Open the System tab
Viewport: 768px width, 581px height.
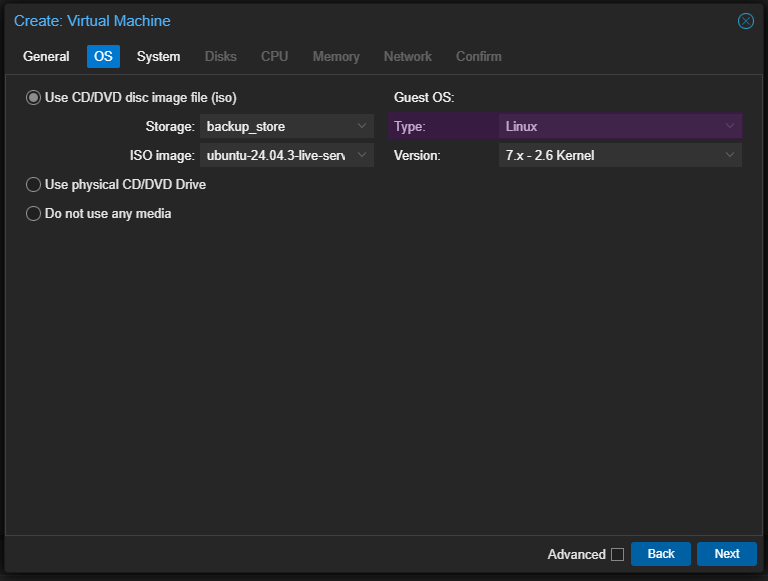[158, 57]
